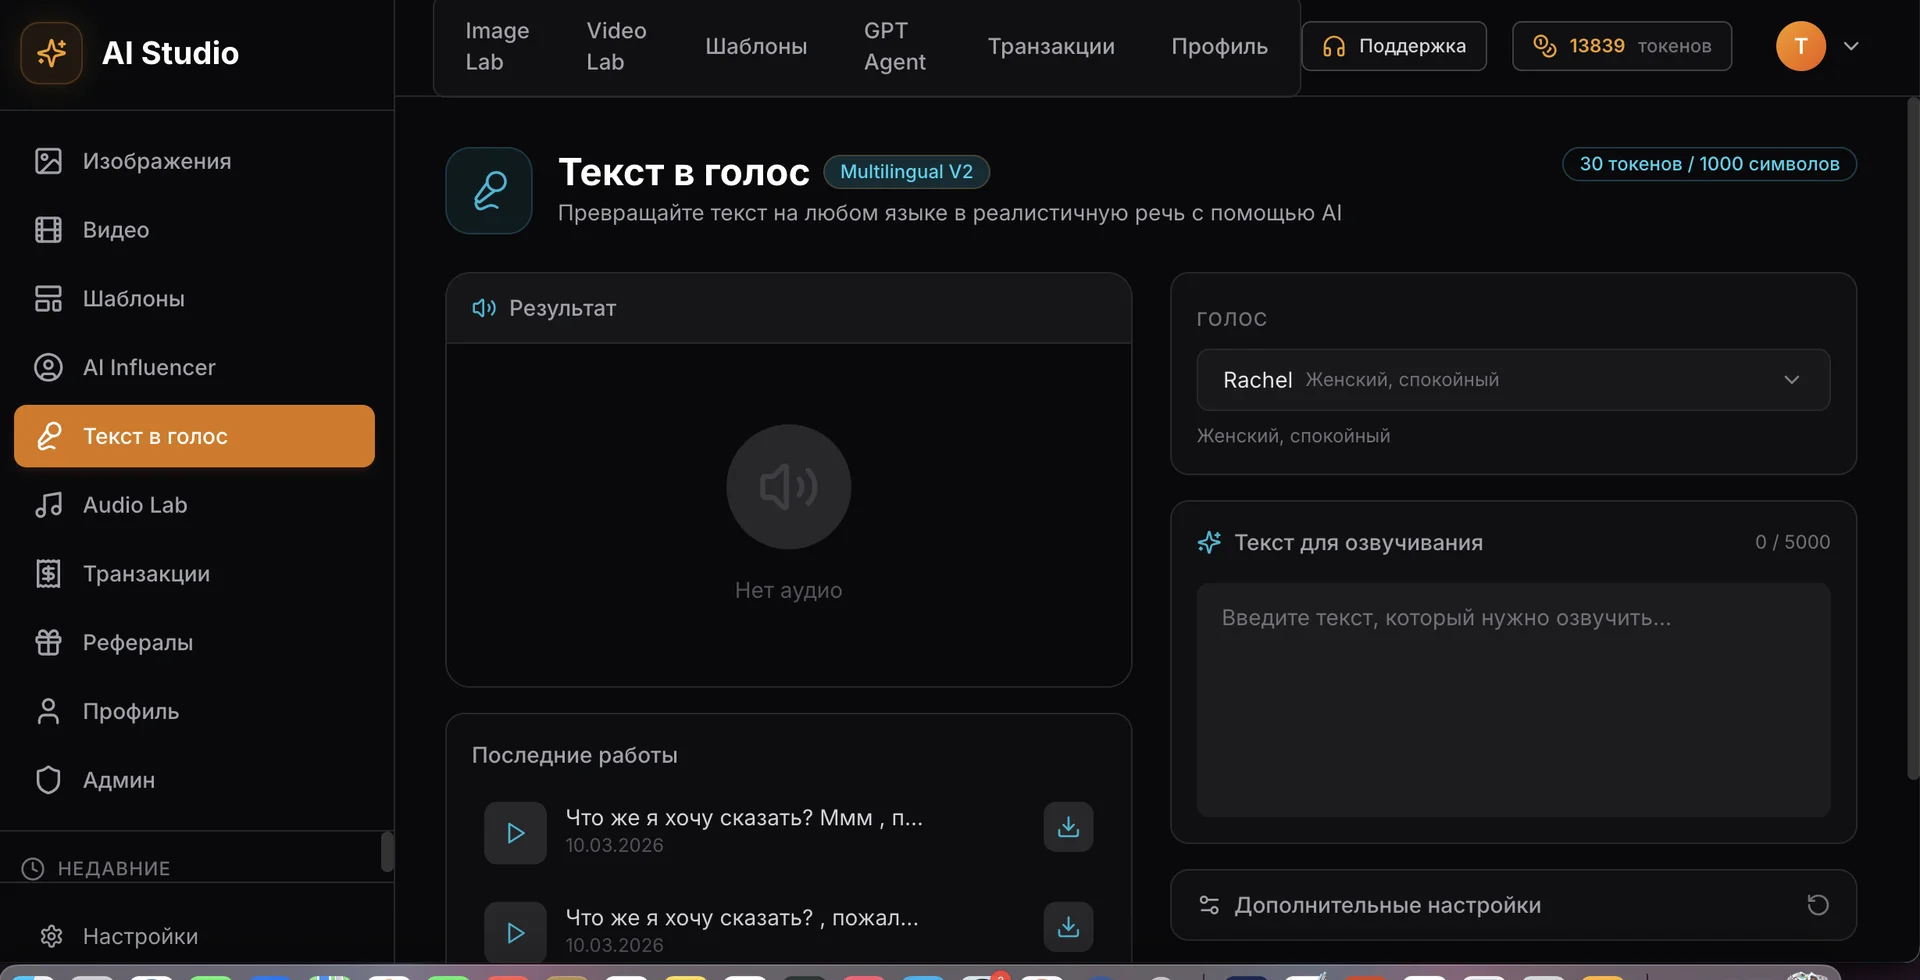Open Транзакции top navigation tab
Viewport: 1920px width, 980px height.
[x=1051, y=46]
